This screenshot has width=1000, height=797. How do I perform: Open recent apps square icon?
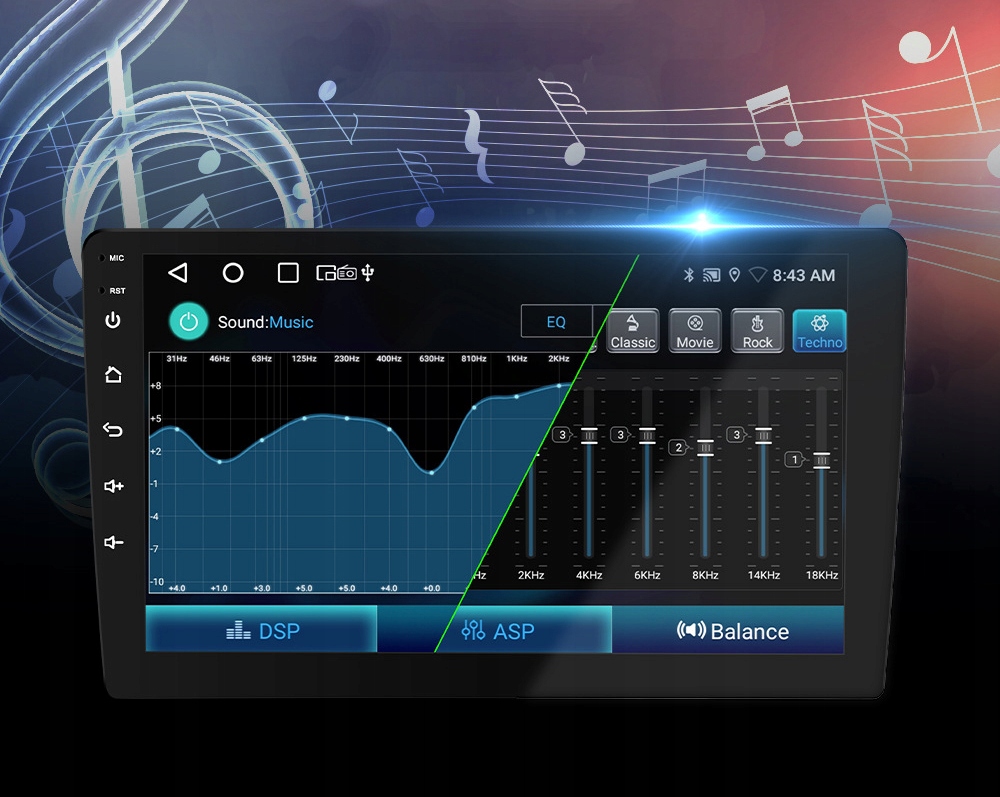(288, 273)
